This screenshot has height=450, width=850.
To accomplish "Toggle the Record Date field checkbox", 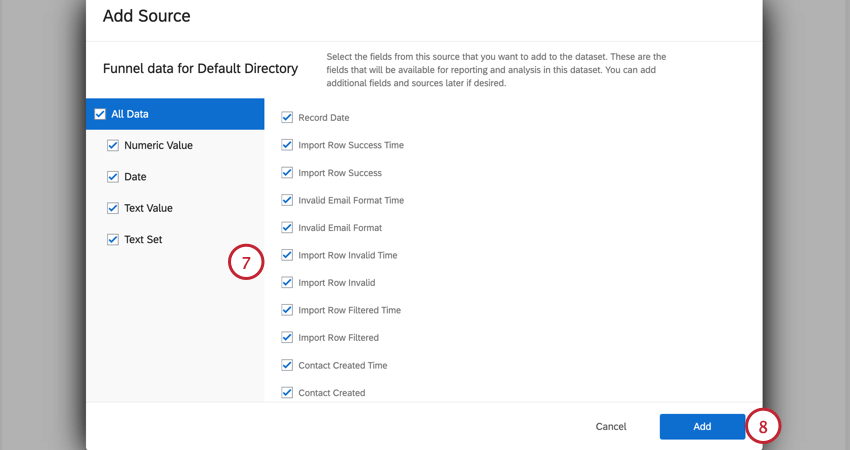I will 287,117.
